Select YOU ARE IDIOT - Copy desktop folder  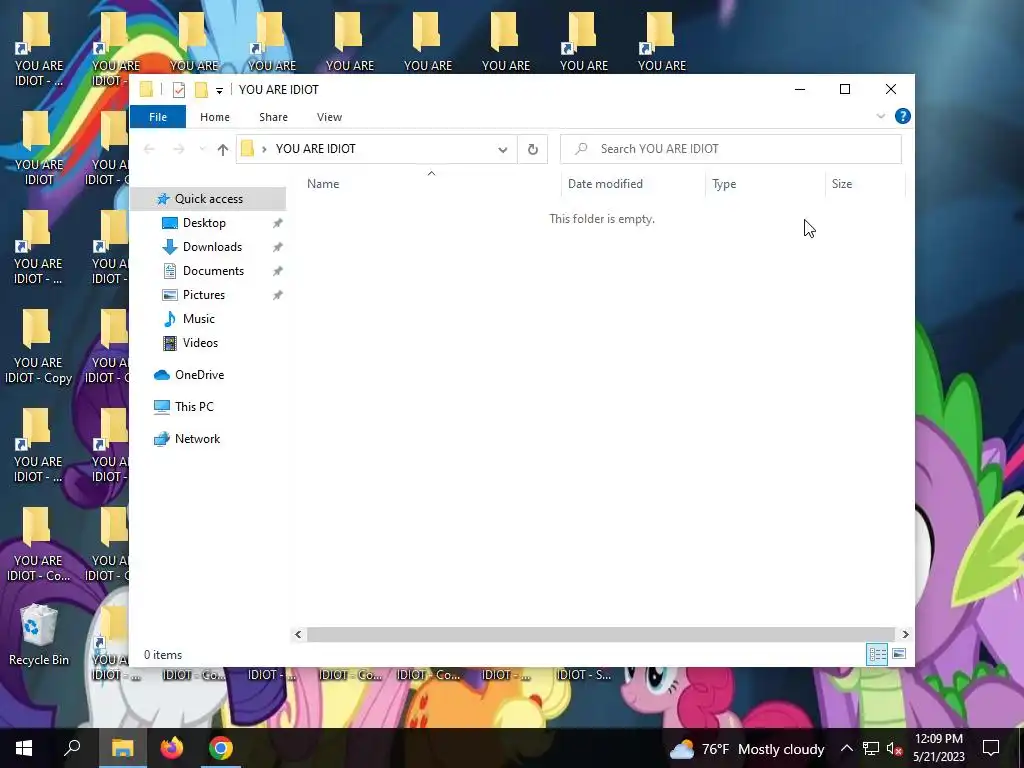(39, 347)
